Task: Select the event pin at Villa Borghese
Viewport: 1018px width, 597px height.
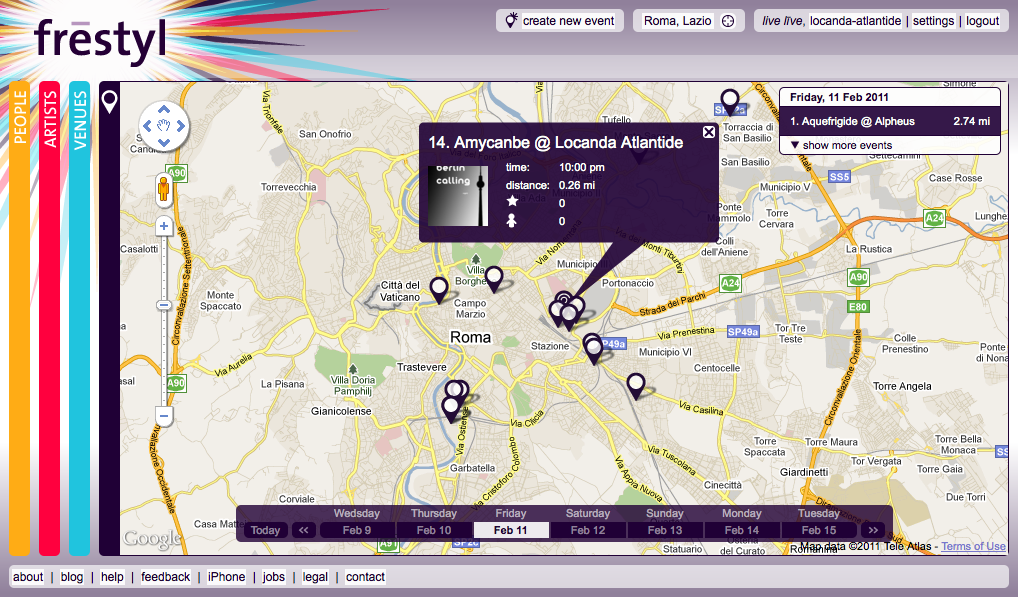Action: [x=494, y=279]
